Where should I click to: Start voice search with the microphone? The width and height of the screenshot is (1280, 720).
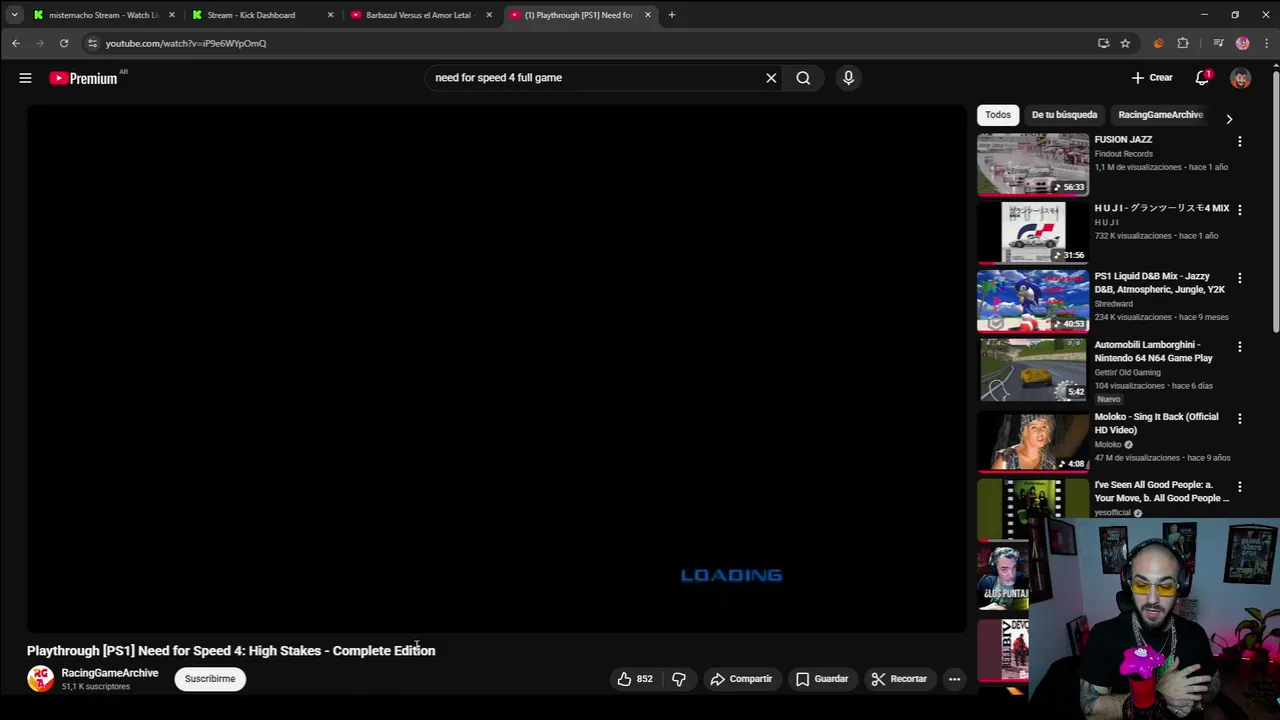[848, 78]
